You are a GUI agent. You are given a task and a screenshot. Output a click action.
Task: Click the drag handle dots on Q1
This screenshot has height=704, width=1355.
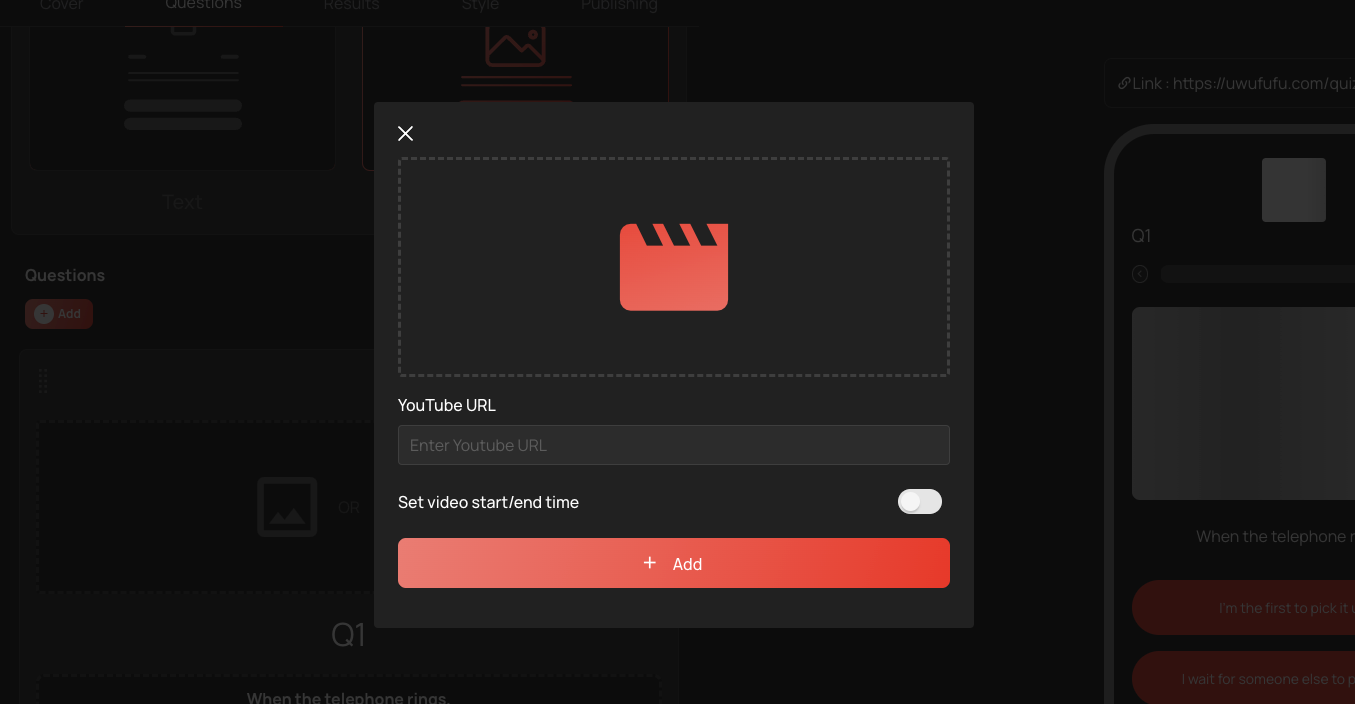(x=43, y=381)
